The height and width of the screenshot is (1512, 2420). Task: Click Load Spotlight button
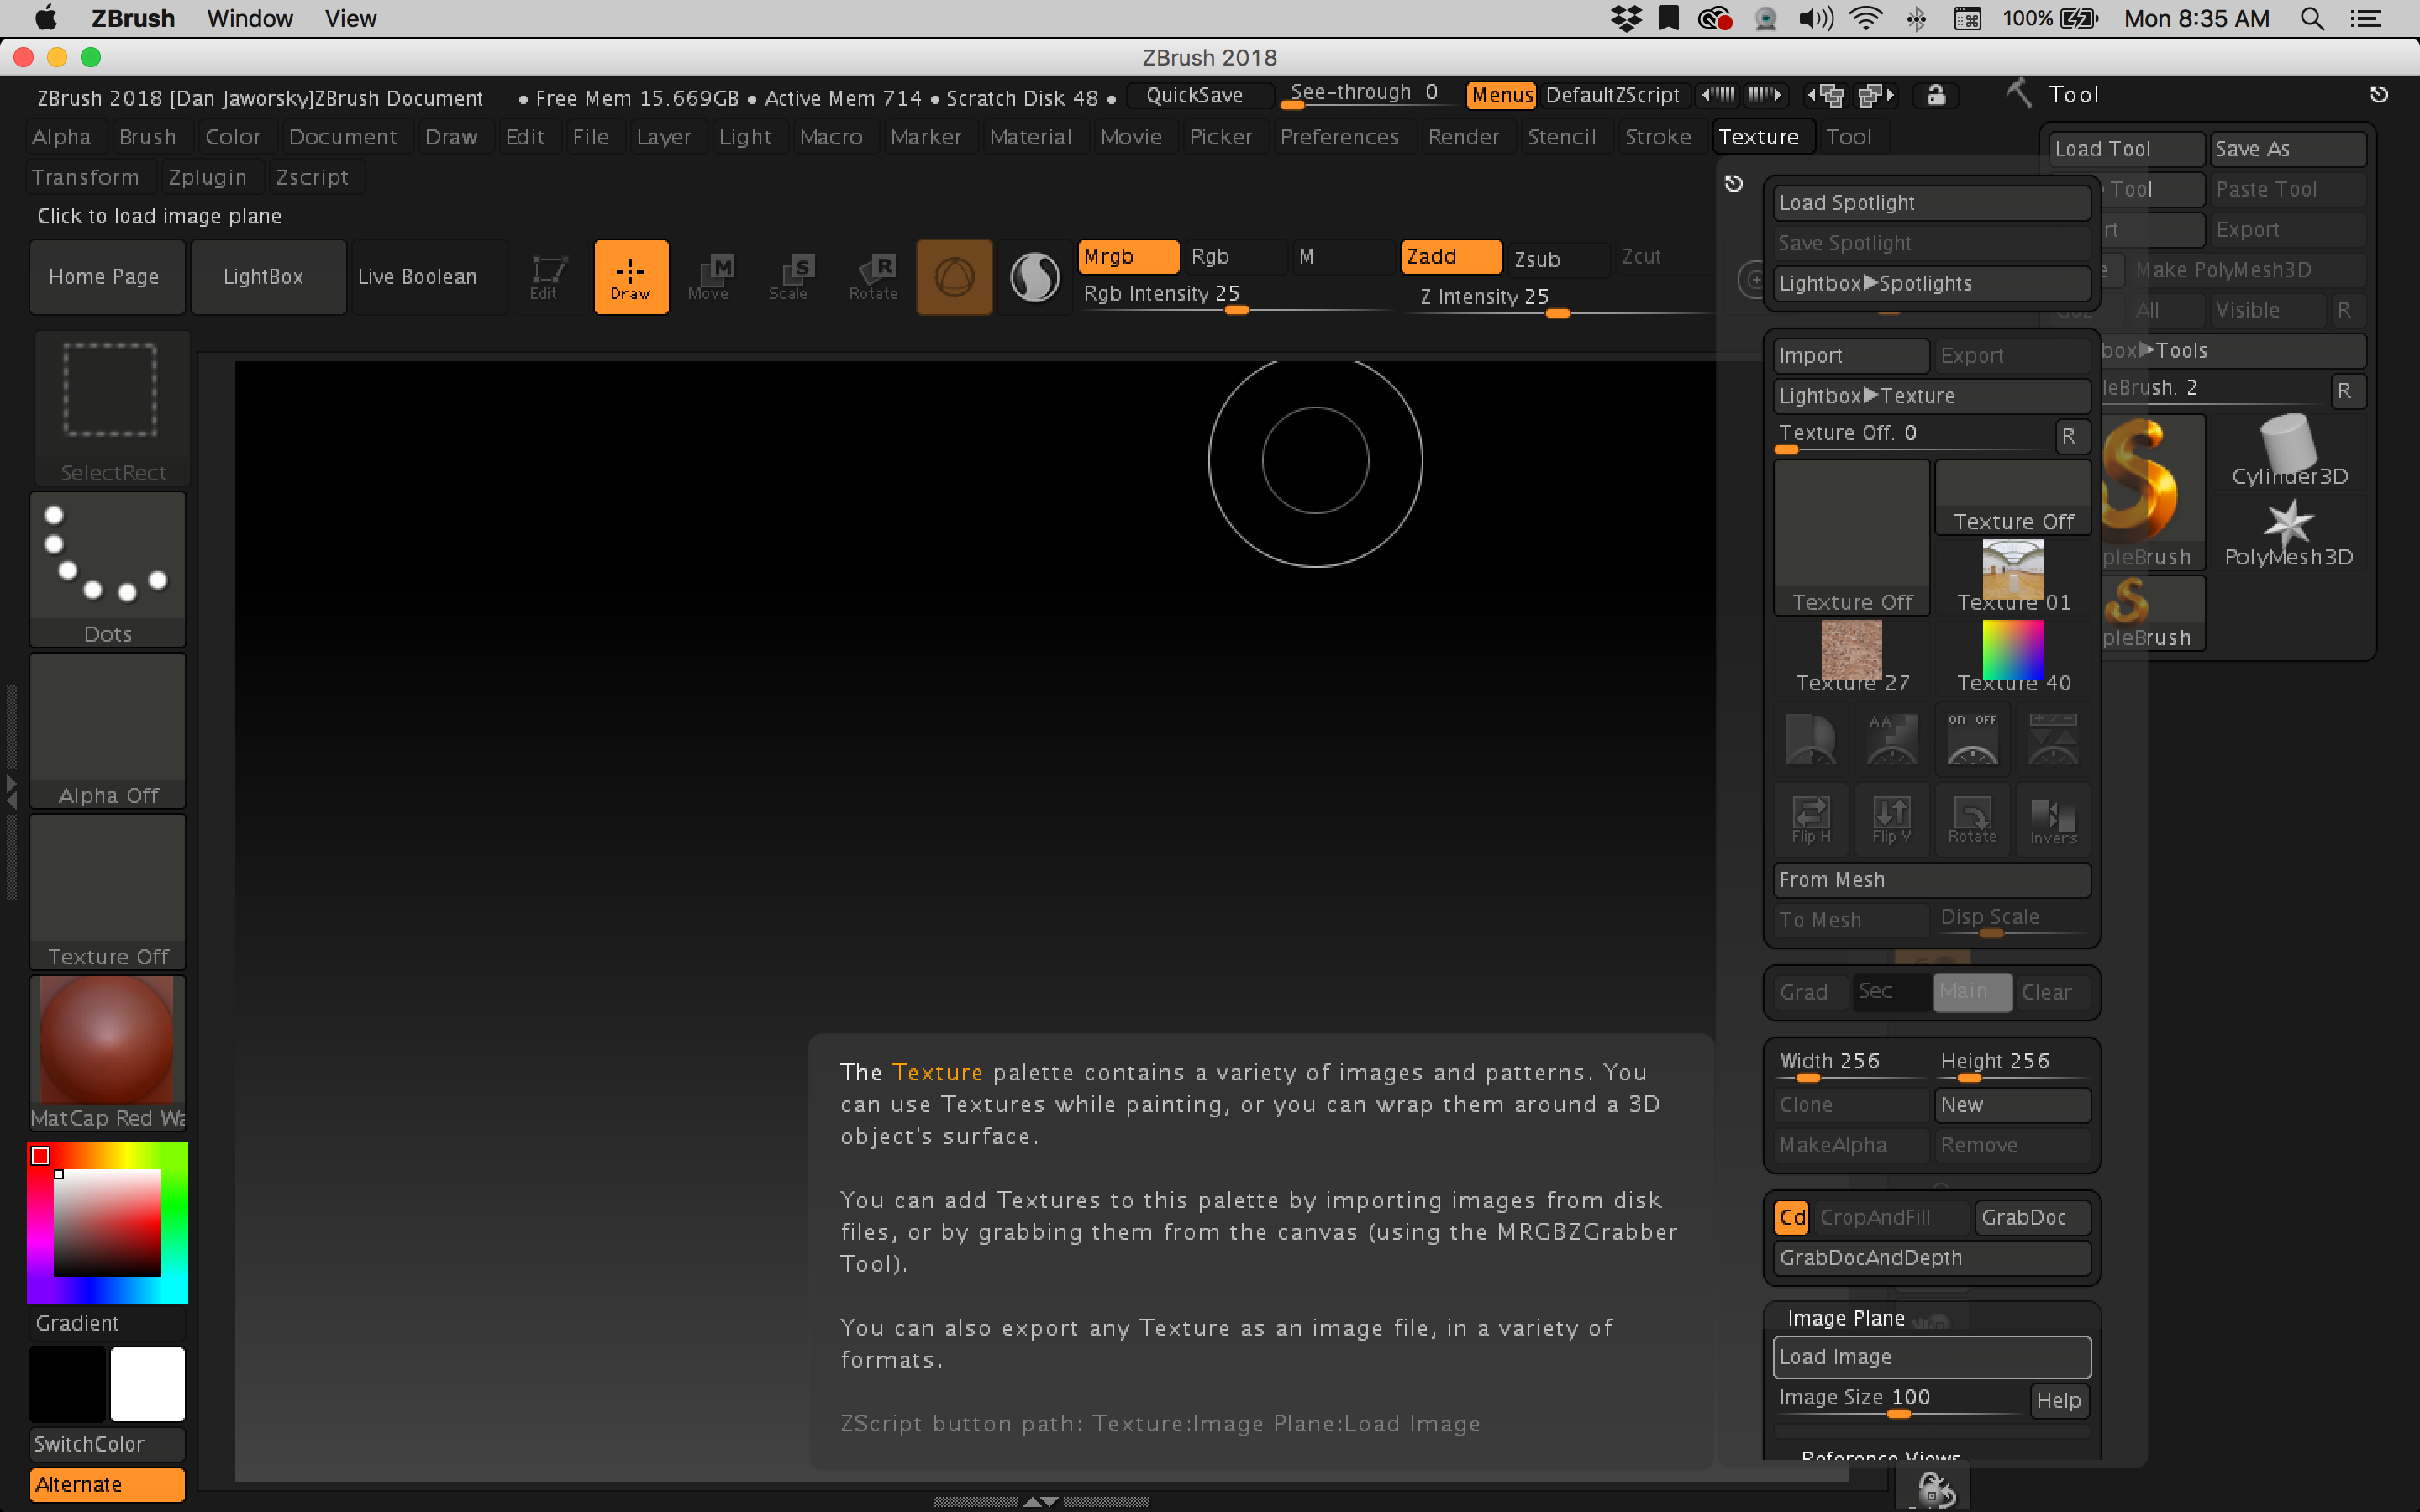click(x=1932, y=203)
